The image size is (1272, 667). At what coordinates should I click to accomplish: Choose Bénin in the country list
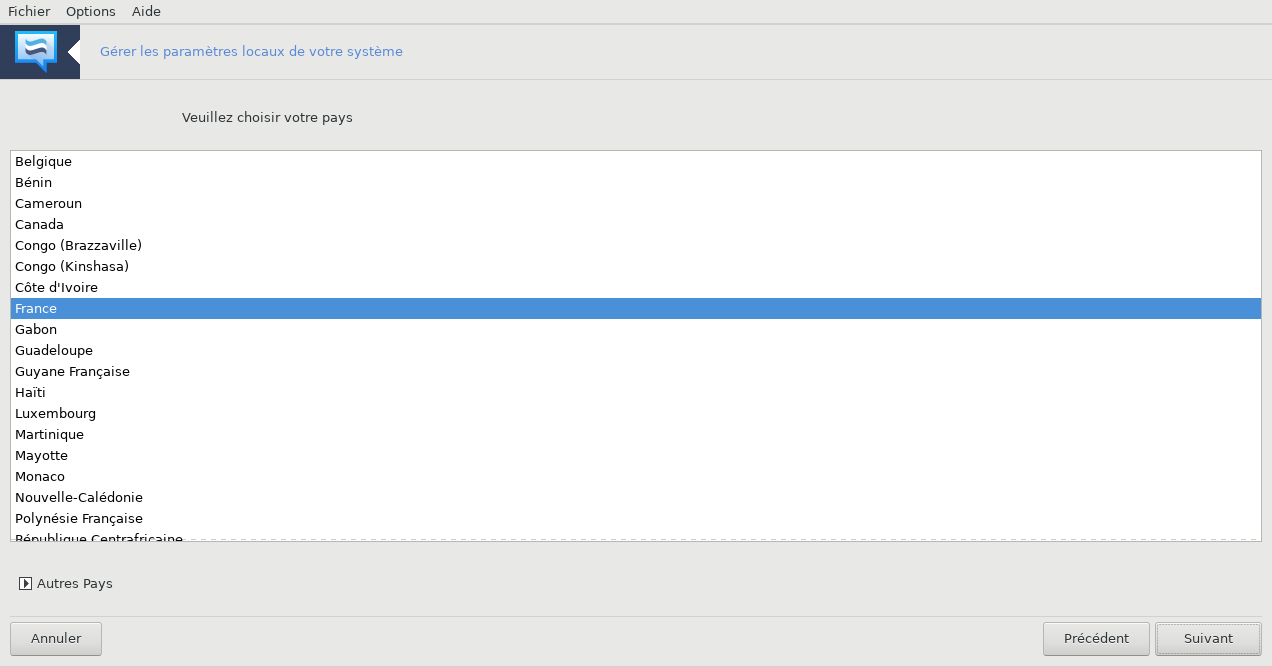point(636,182)
